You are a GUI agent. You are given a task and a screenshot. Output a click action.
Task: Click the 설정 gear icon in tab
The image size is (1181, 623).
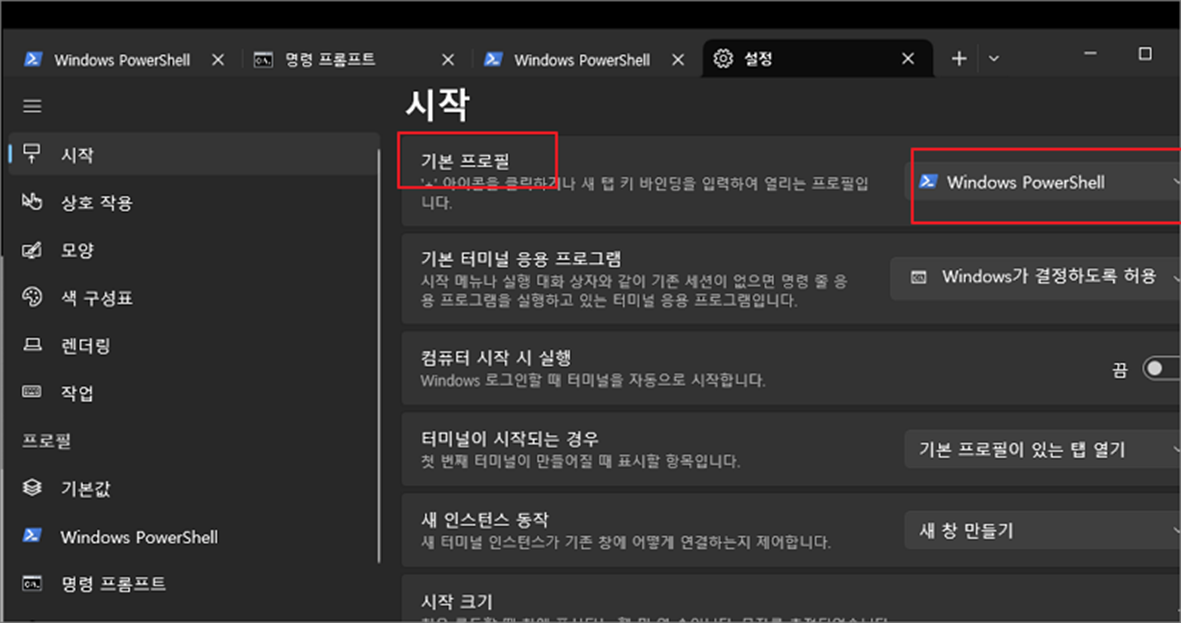pyautogui.click(x=723, y=59)
